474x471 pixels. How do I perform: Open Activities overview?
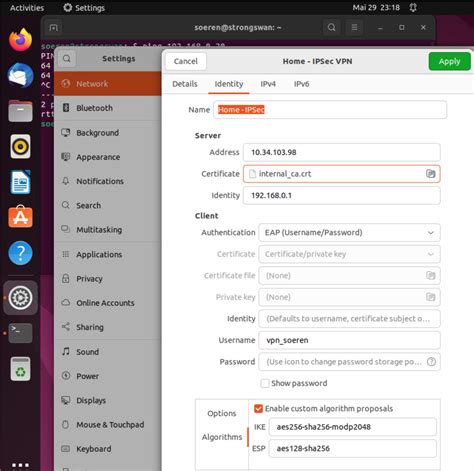click(27, 8)
